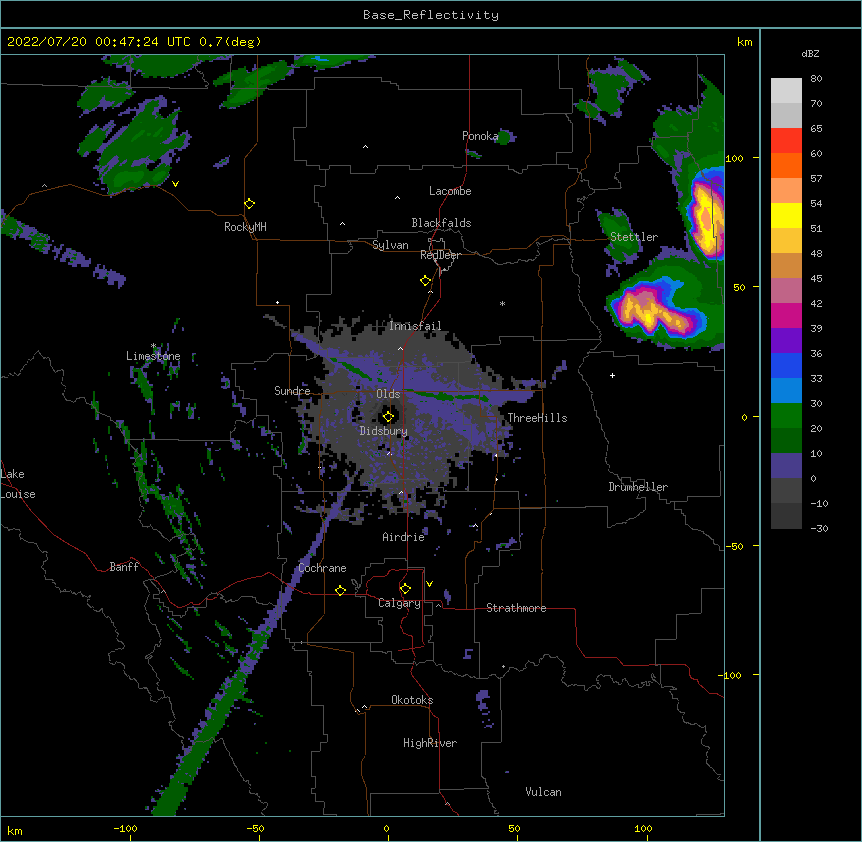
Task: Click the Base_Reflectivity title
Action: [x=431, y=15]
